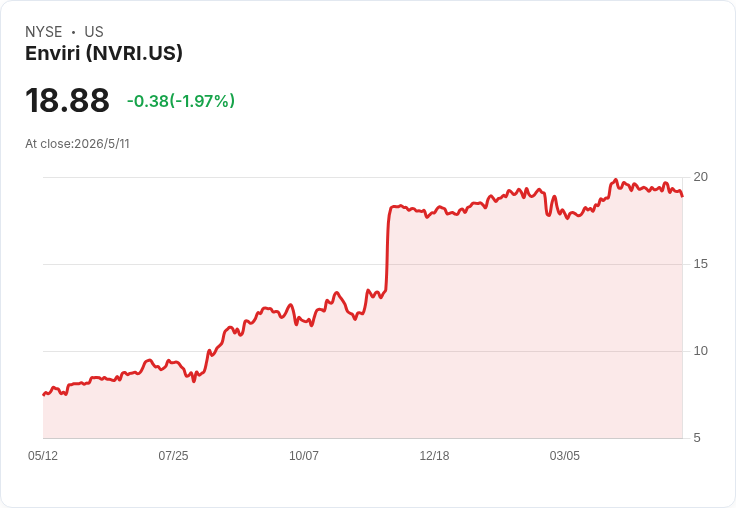Click the 20 price axis label
This screenshot has height=508, width=736.
700,177
